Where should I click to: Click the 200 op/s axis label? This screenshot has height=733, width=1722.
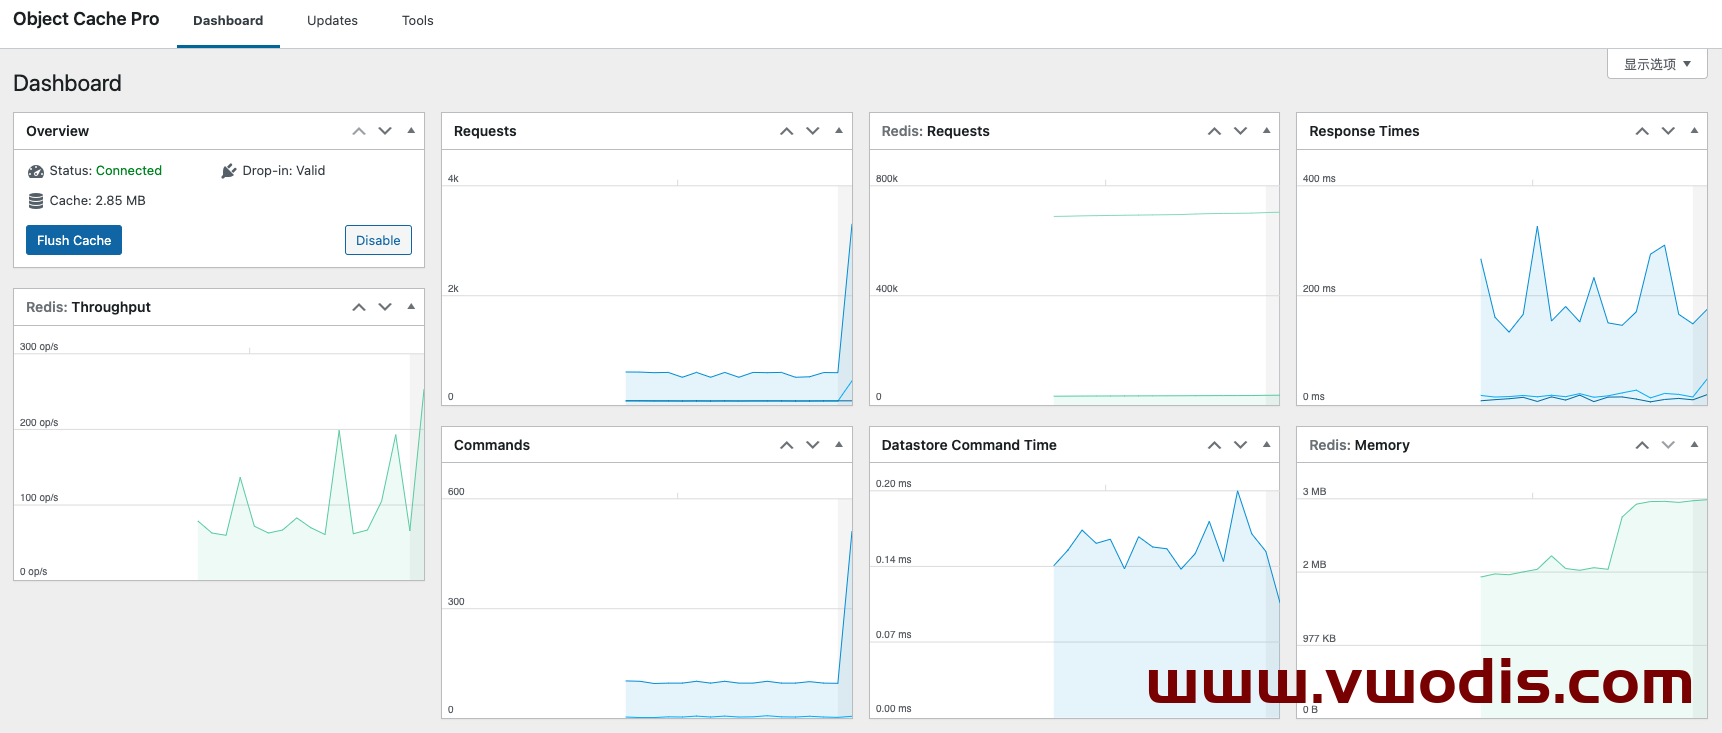tap(39, 423)
